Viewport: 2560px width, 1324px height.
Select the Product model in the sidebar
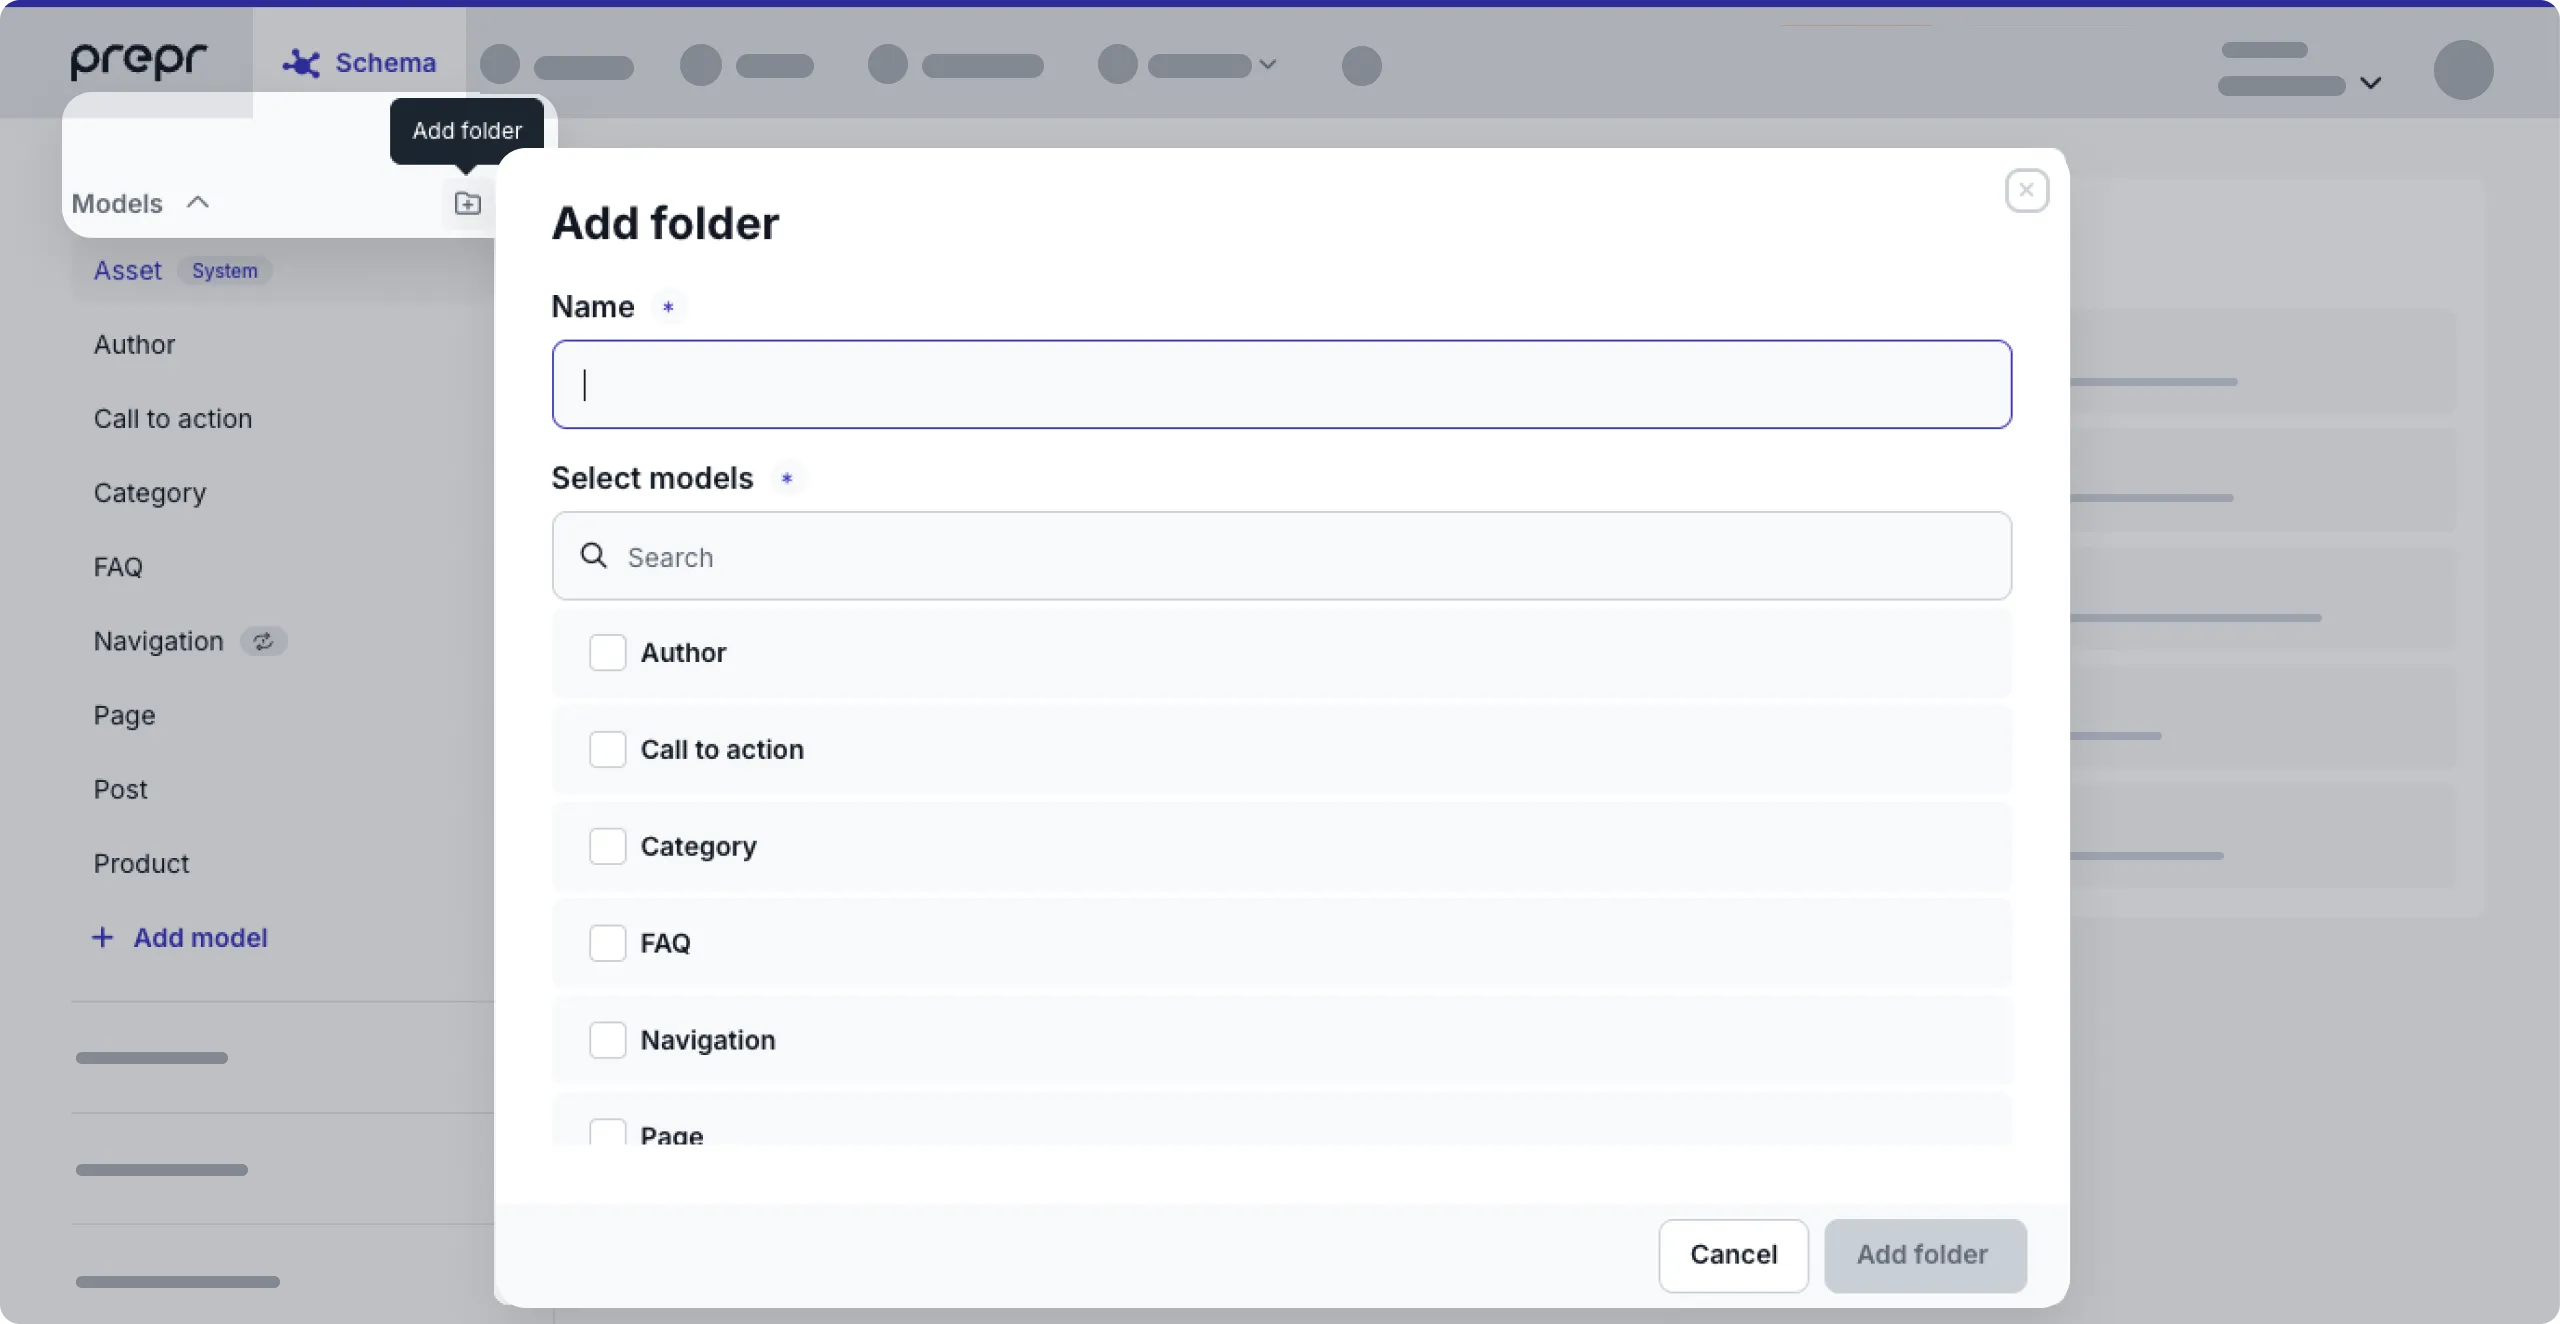(141, 863)
